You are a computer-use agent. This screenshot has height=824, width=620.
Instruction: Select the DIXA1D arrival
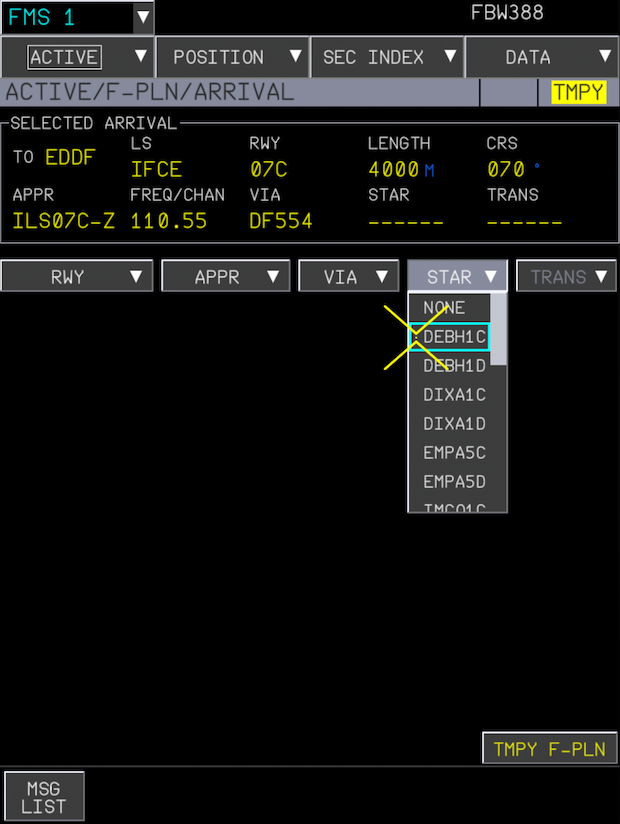pos(450,424)
